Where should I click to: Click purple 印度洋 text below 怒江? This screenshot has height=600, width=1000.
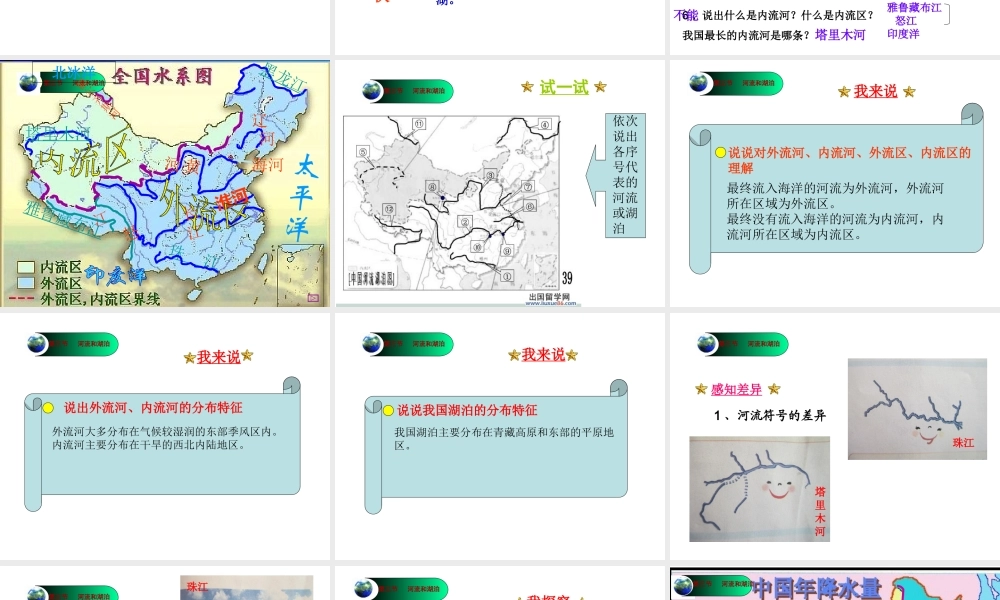pos(903,34)
